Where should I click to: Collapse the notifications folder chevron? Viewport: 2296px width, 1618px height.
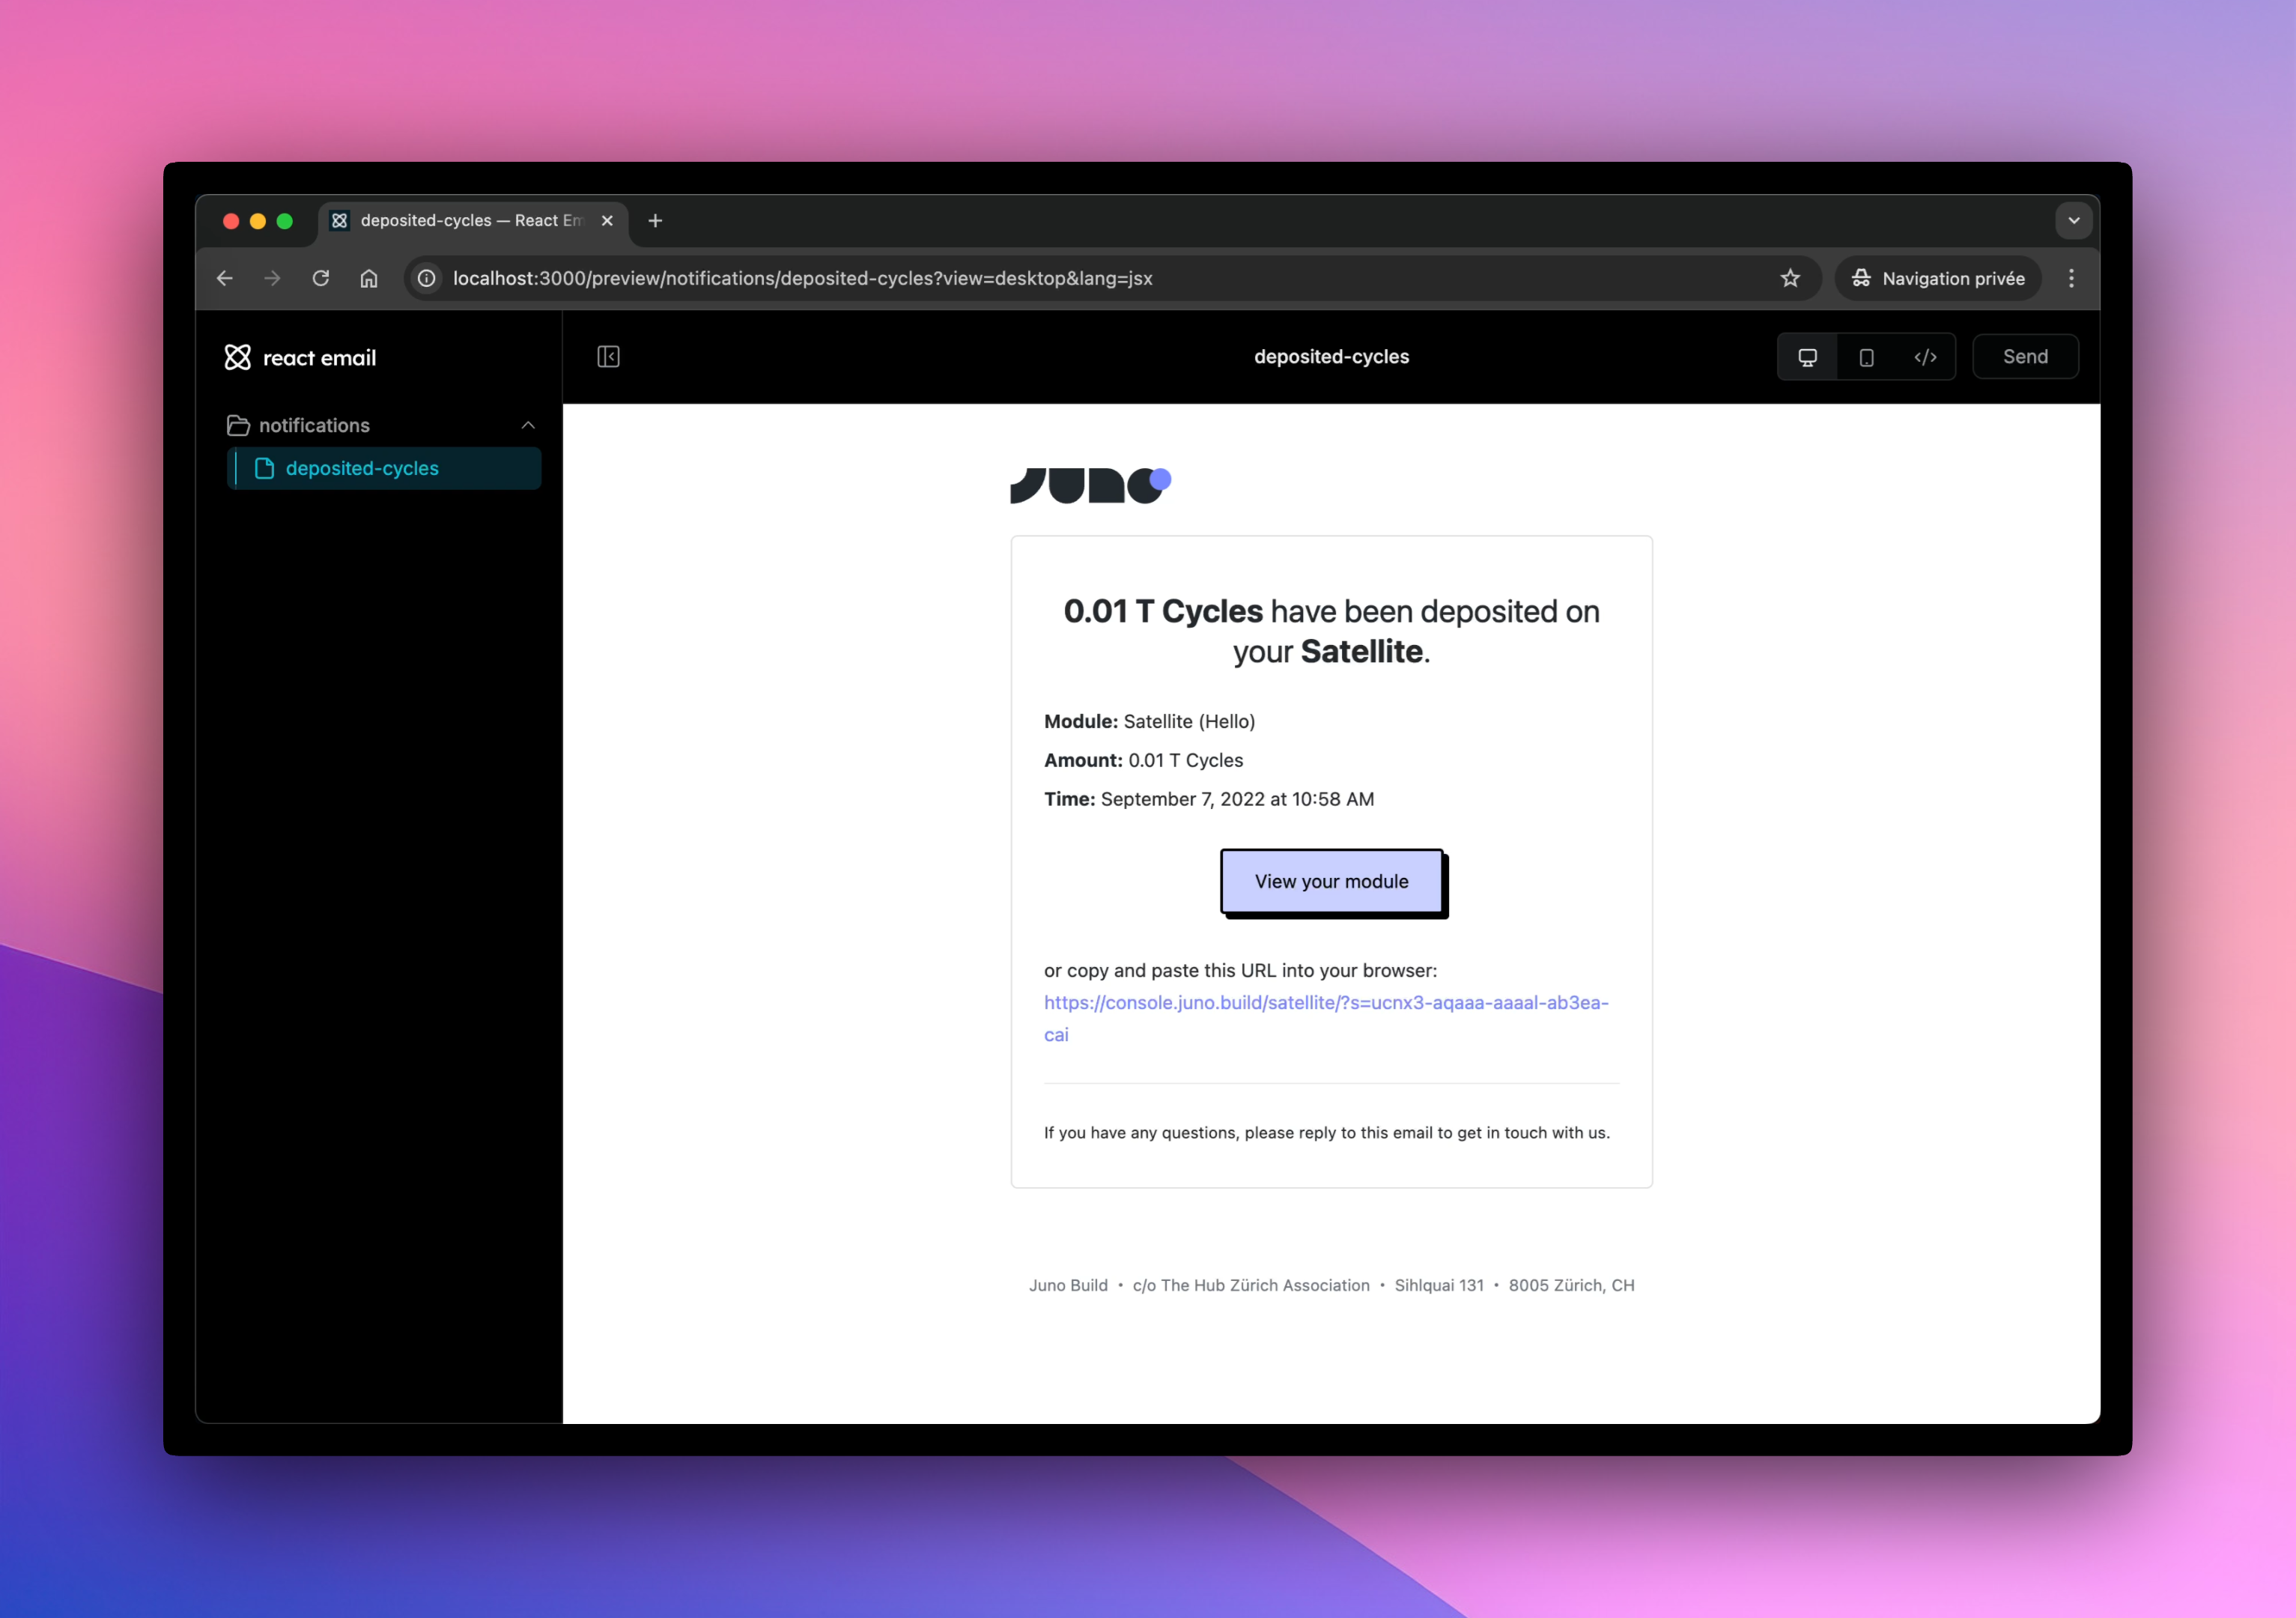coord(528,426)
